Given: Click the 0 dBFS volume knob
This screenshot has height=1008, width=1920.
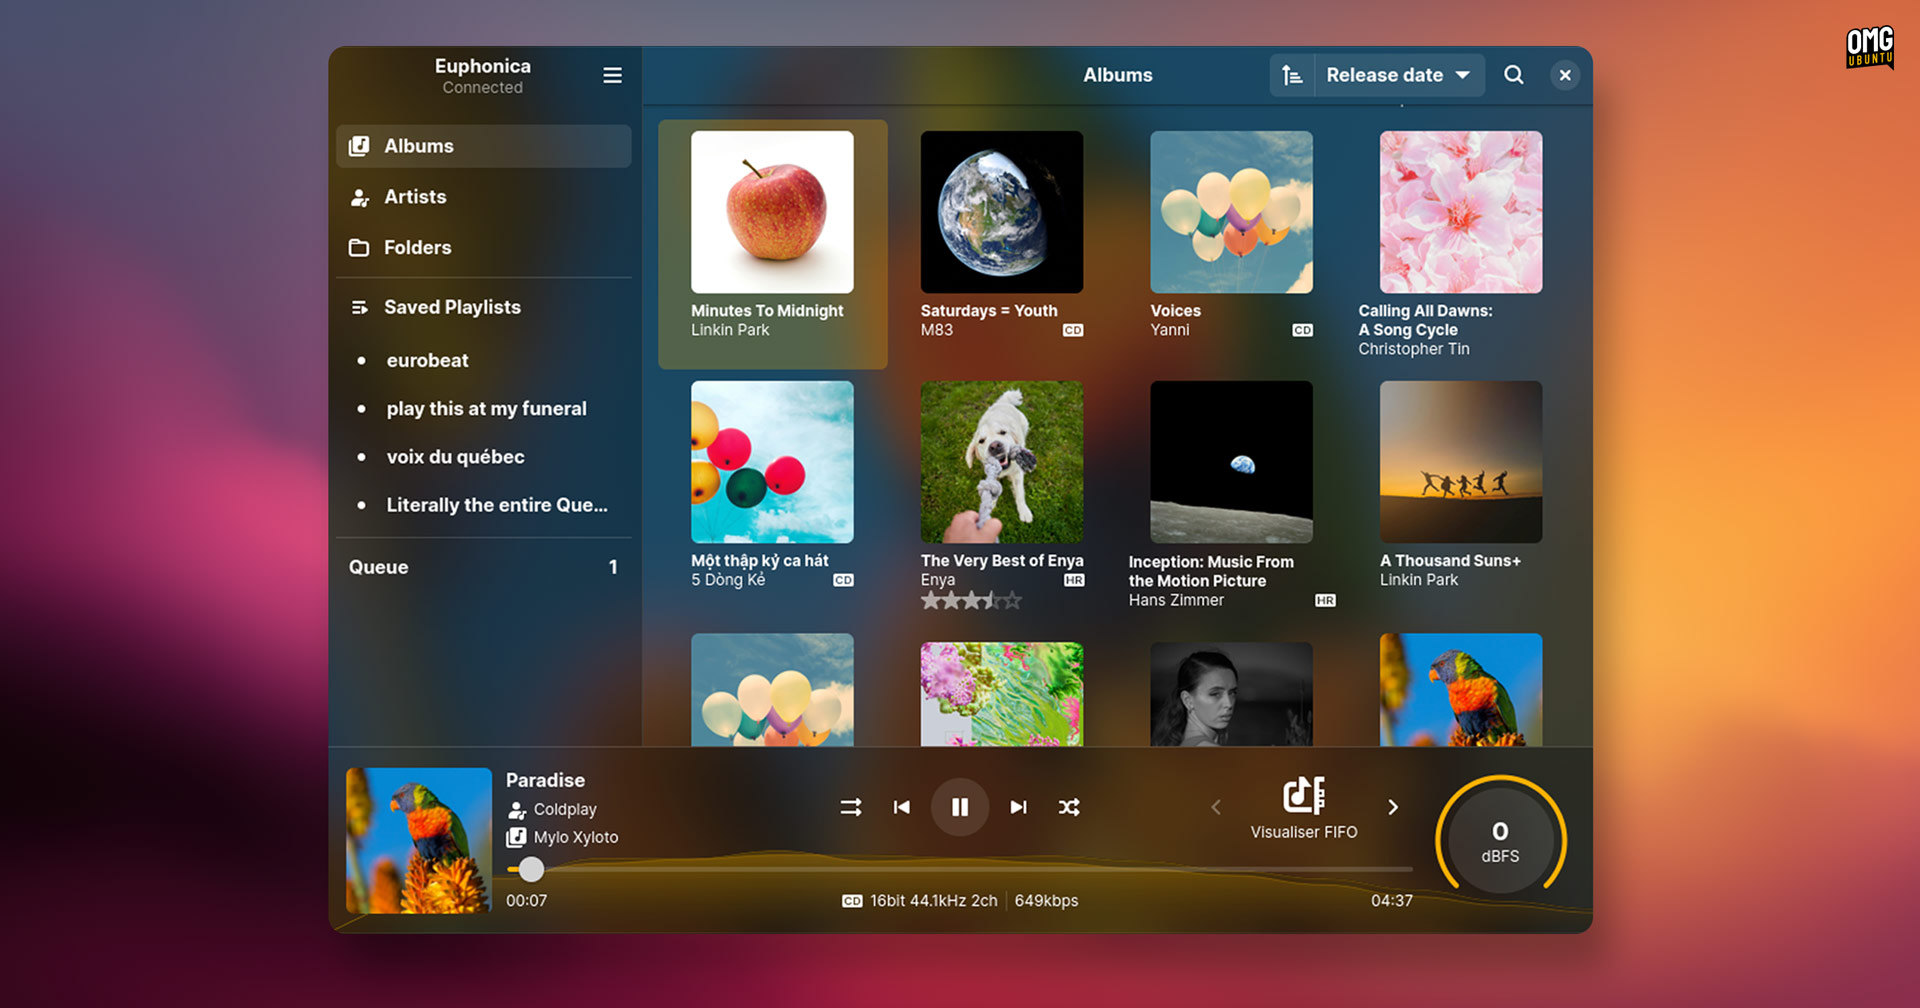Looking at the screenshot, I should click(x=1499, y=841).
